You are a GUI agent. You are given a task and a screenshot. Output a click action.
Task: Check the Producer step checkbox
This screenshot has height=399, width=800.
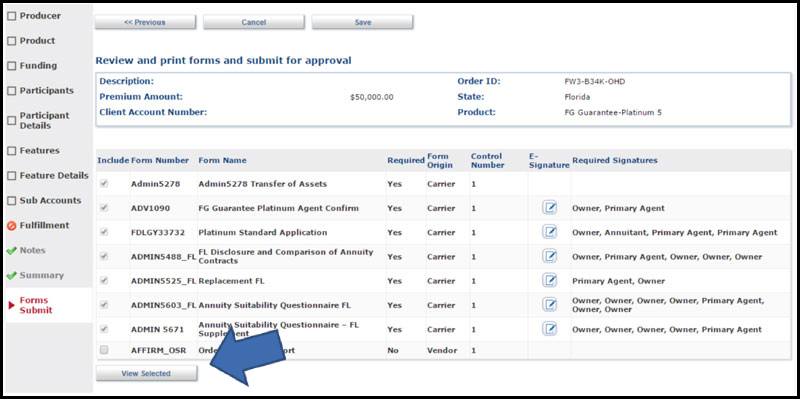tap(11, 16)
